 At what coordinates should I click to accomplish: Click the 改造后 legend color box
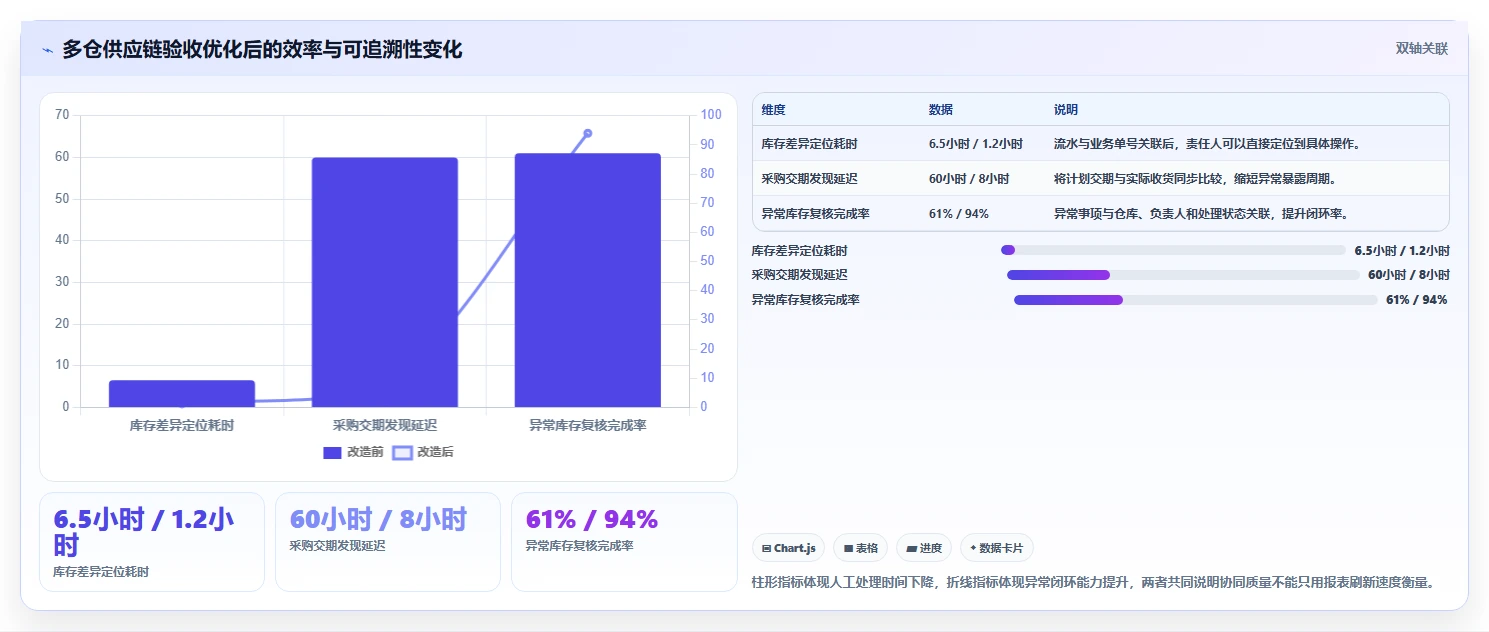402,453
